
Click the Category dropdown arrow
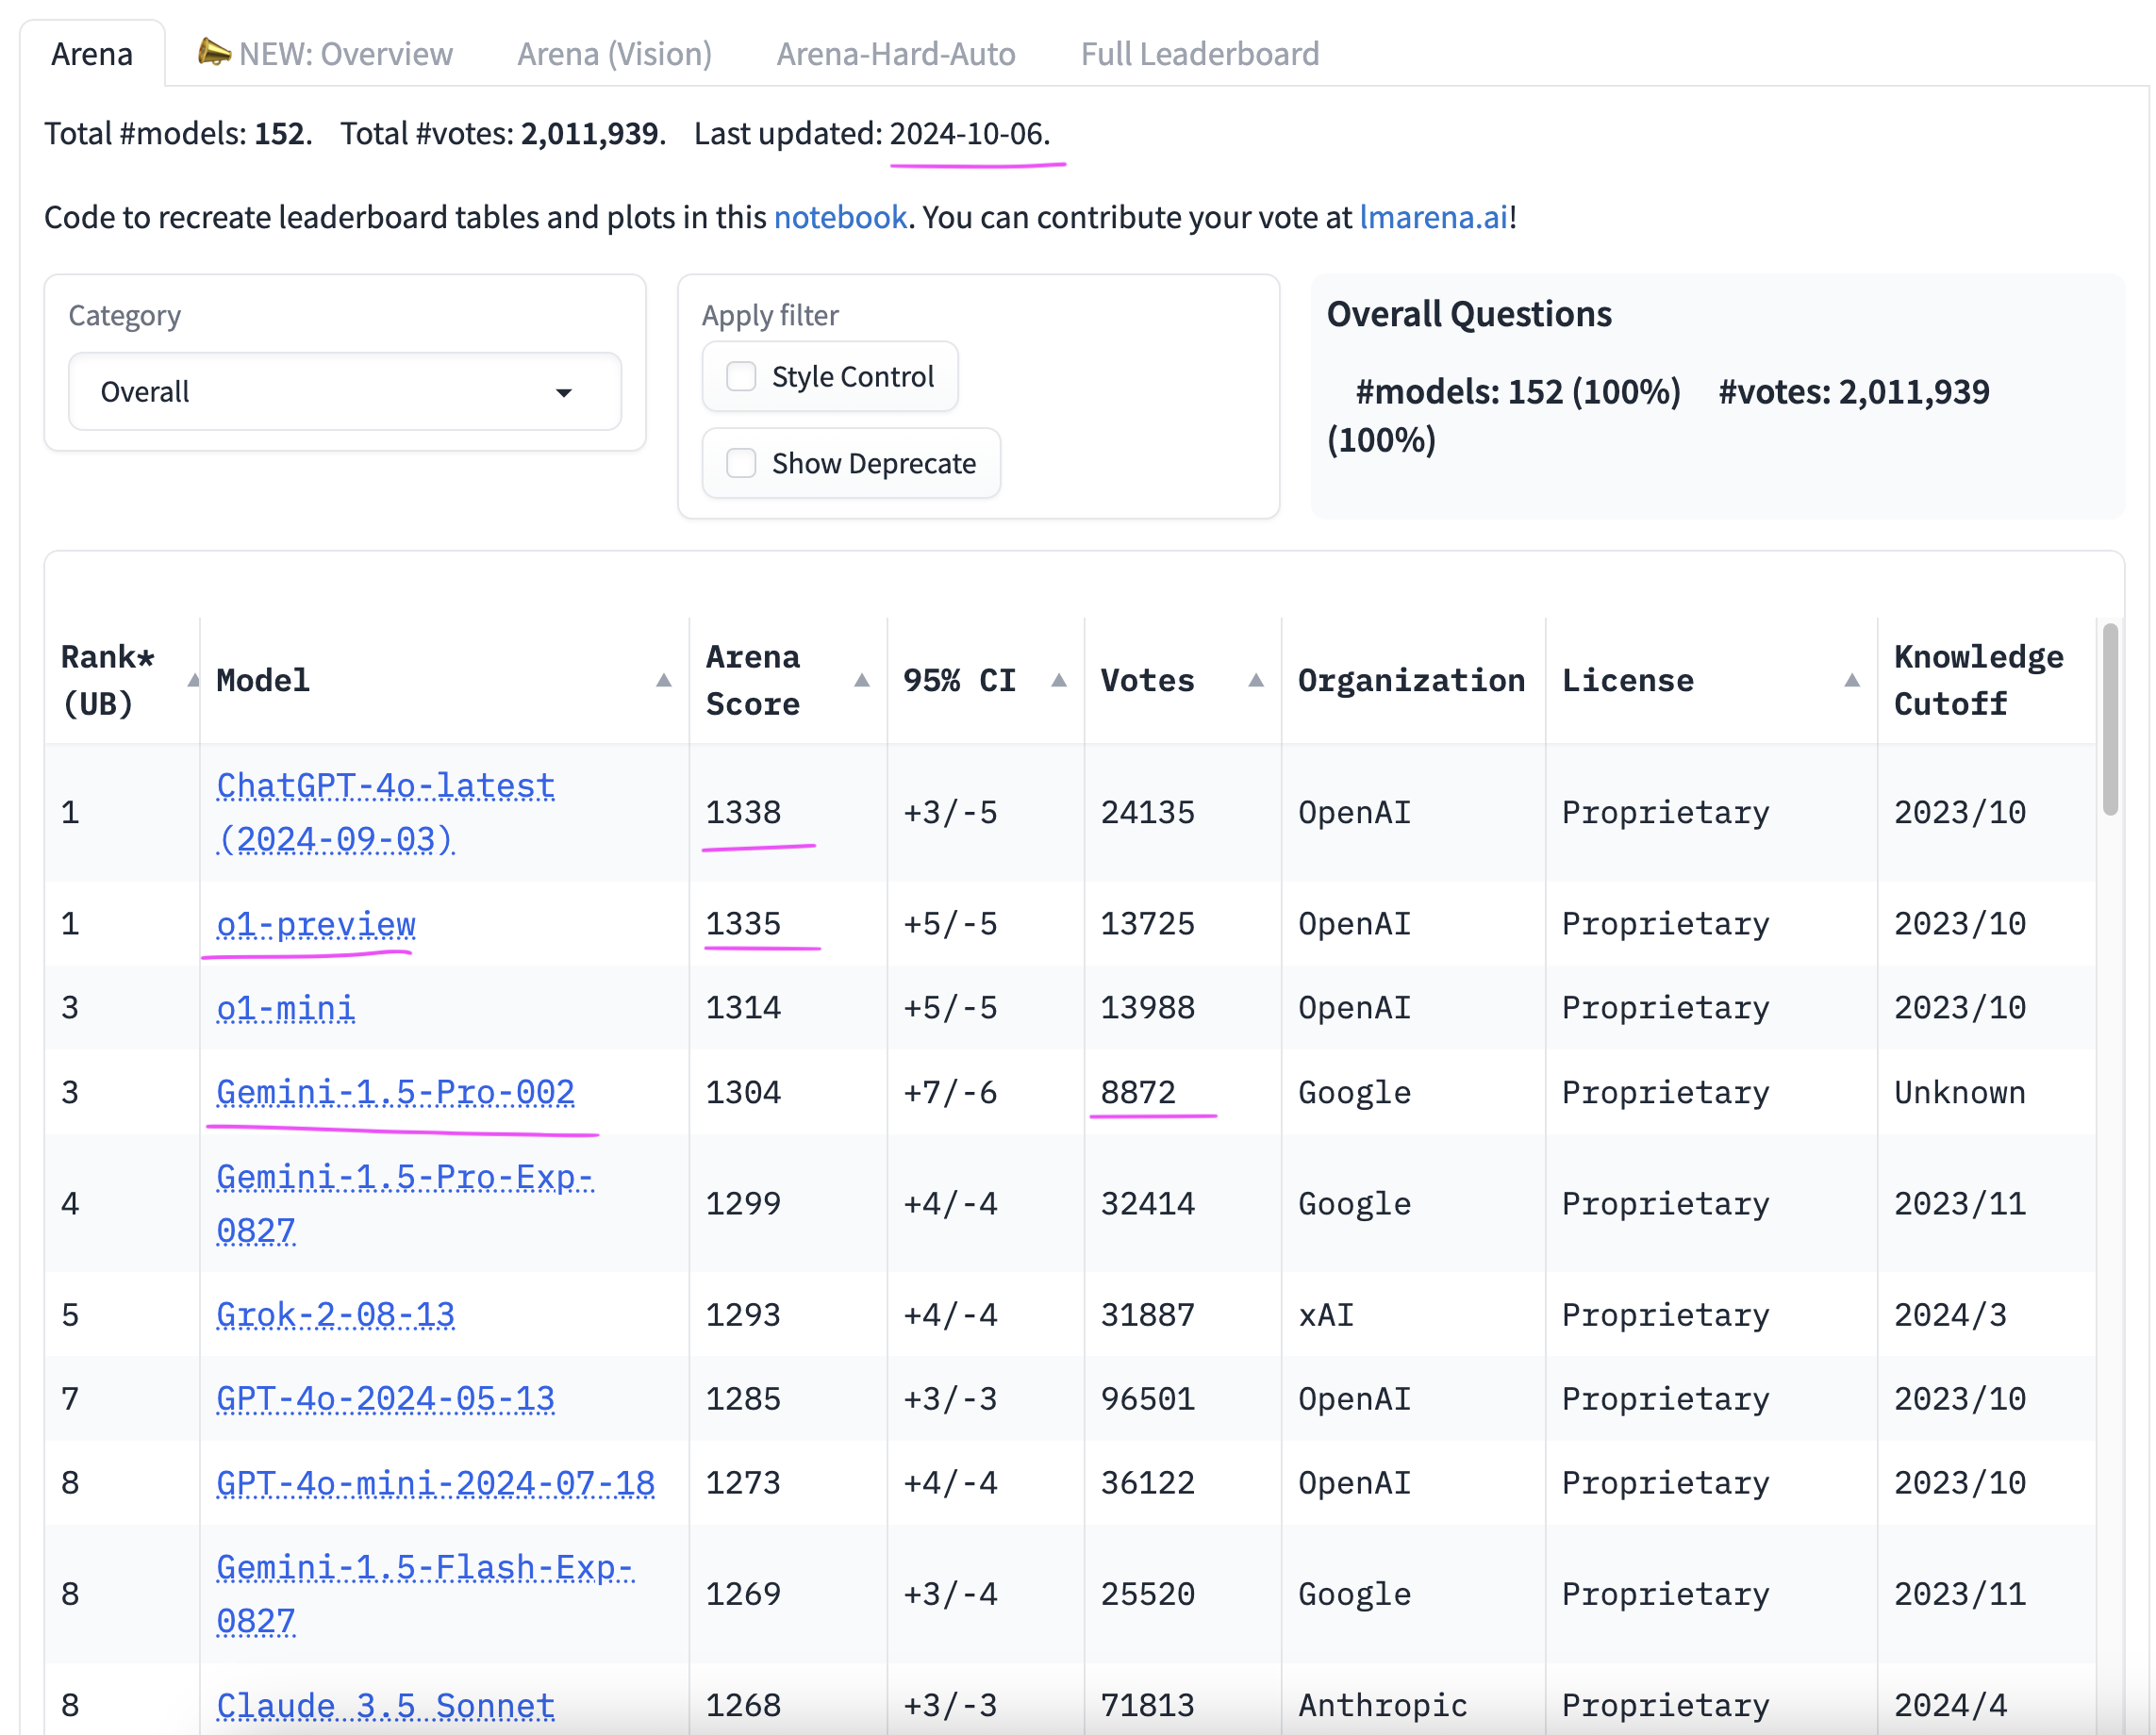pyautogui.click(x=564, y=393)
